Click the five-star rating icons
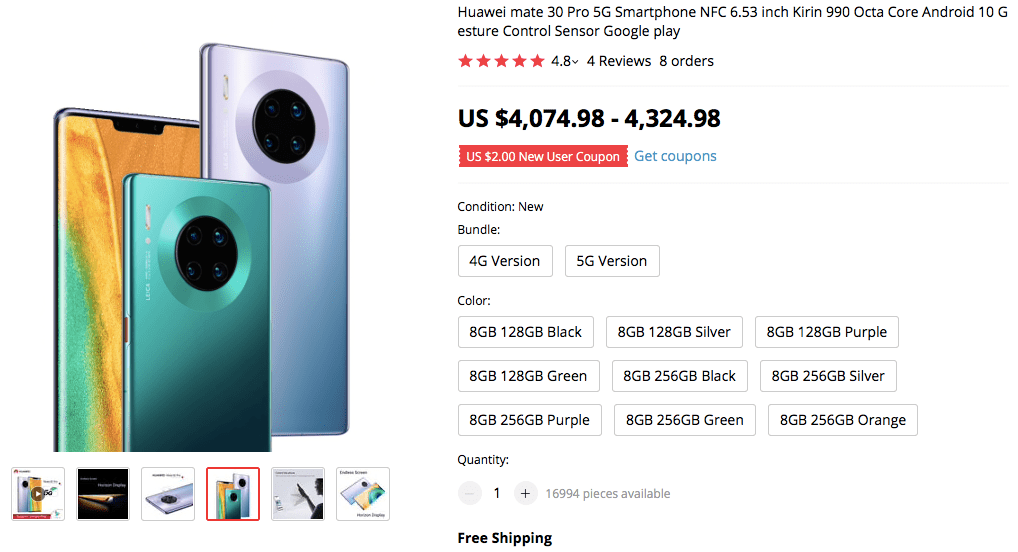The height and width of the screenshot is (552, 1018). click(x=501, y=61)
